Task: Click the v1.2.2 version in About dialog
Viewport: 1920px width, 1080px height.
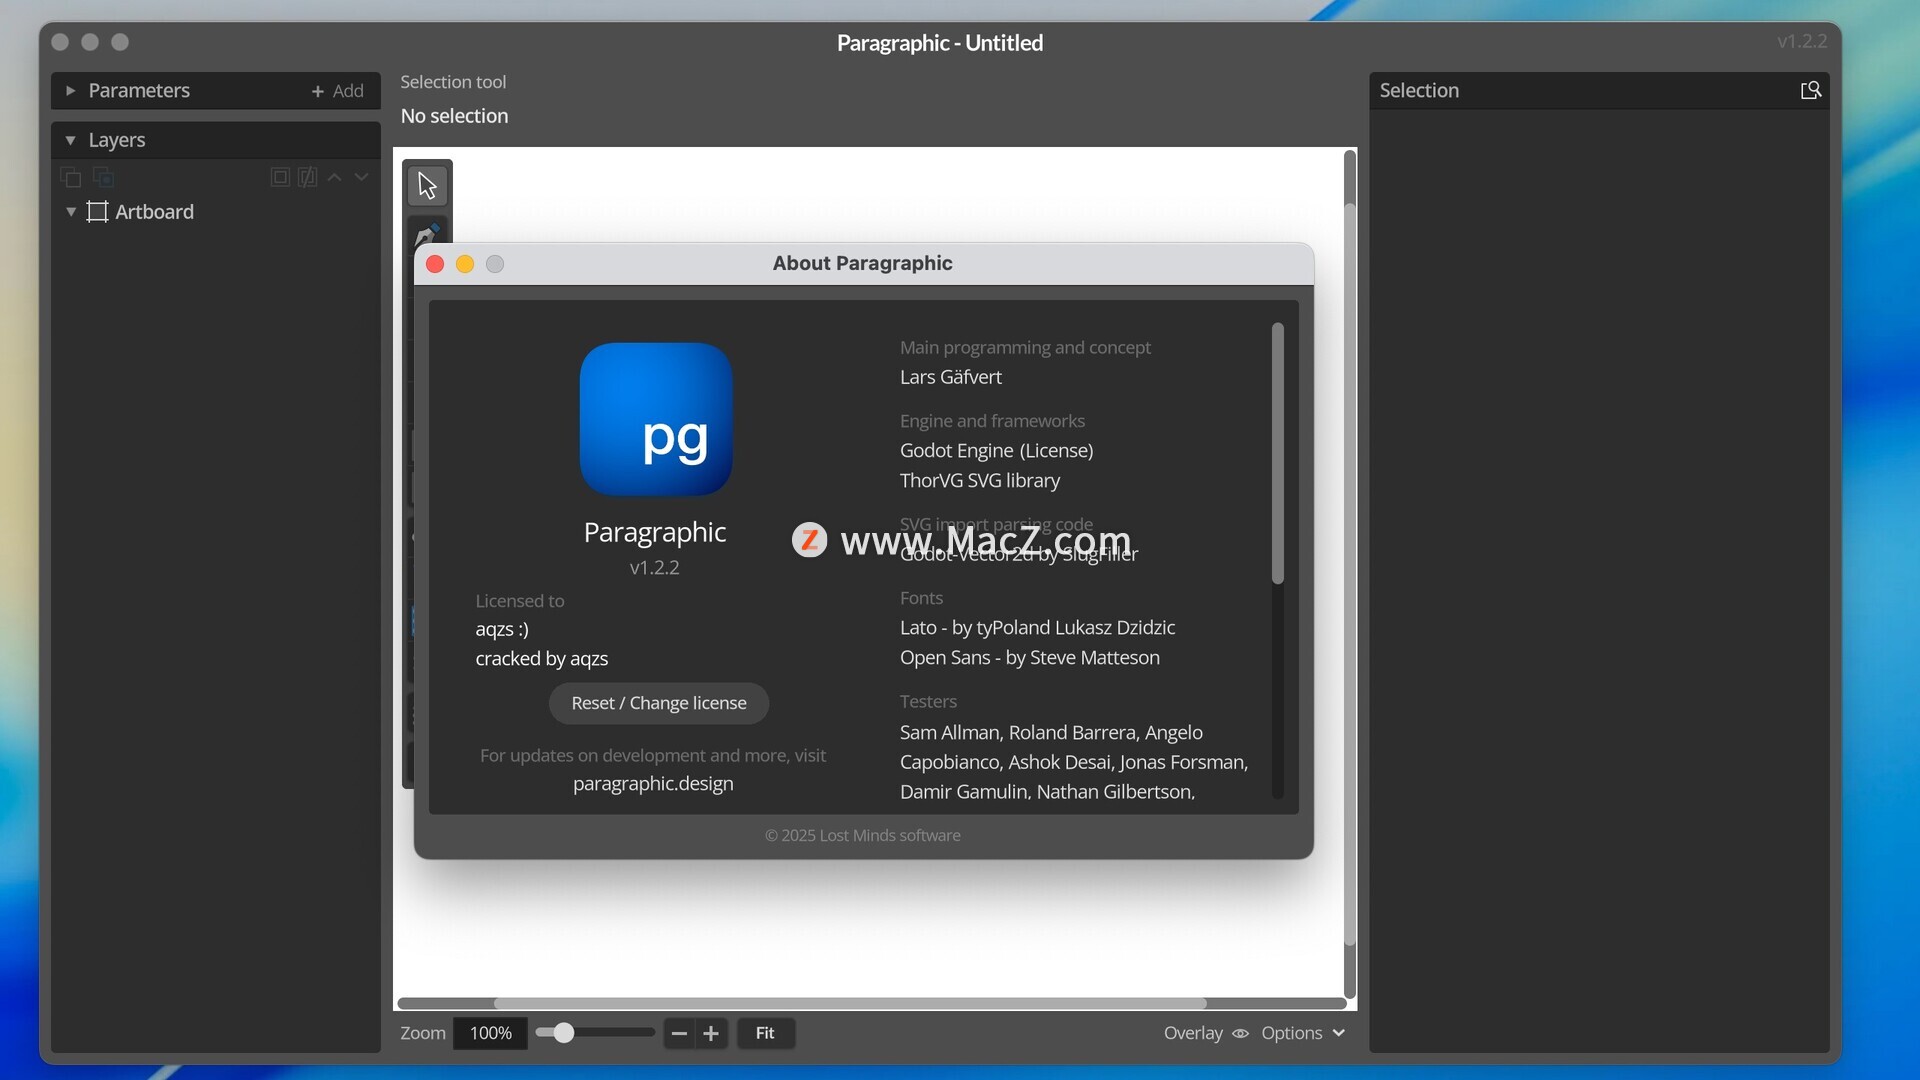Action: [654, 567]
